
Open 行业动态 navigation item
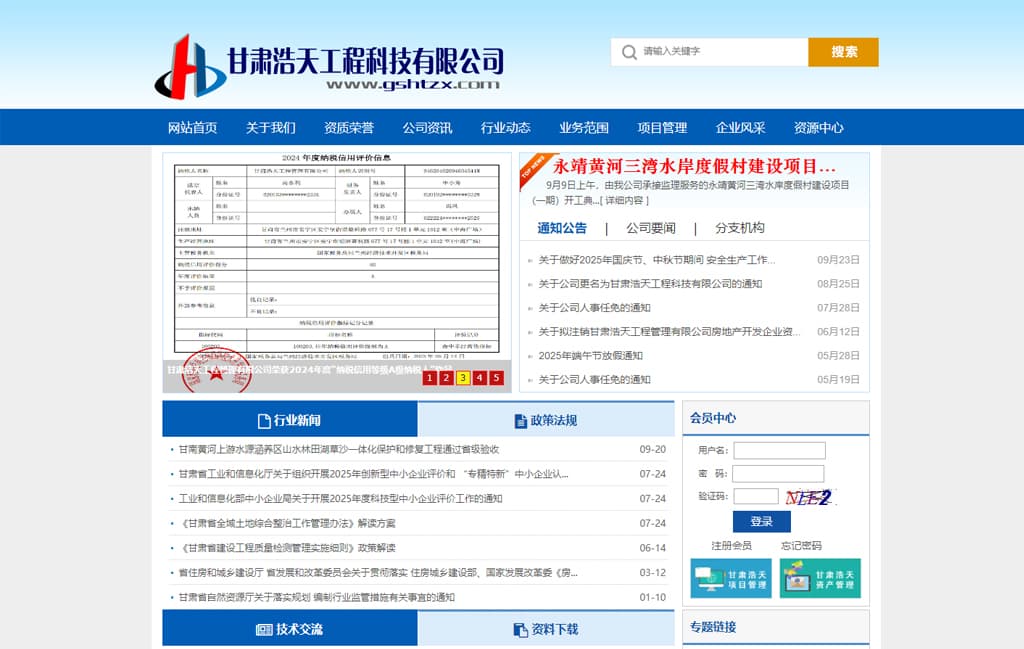(x=505, y=127)
